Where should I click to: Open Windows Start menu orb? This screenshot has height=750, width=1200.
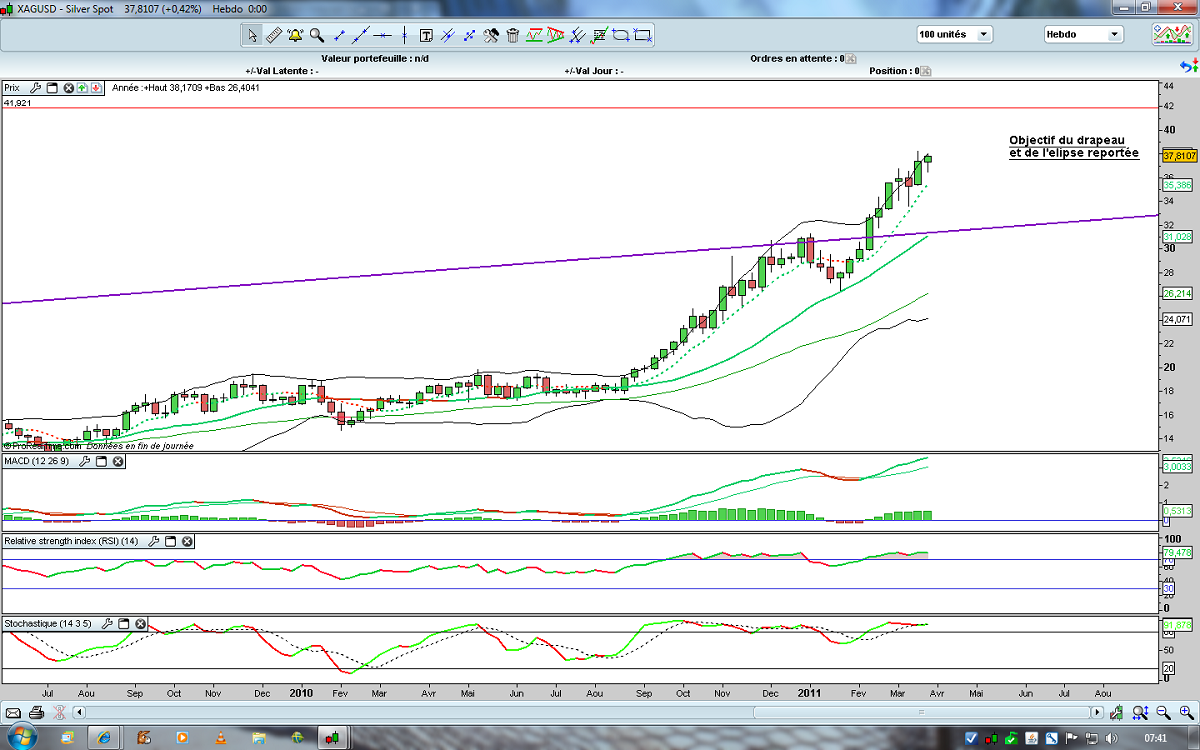coord(21,738)
